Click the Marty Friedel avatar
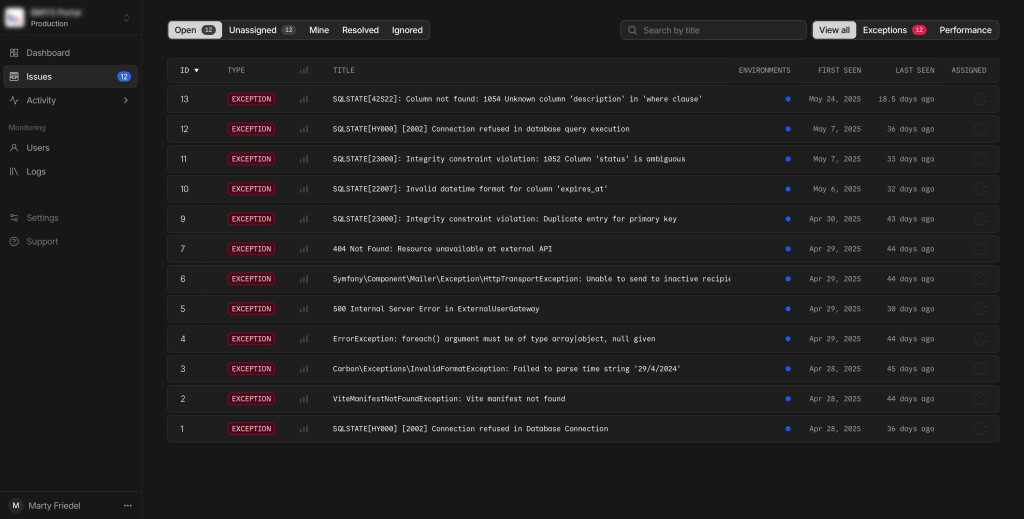The width and height of the screenshot is (1024, 519). [16, 505]
